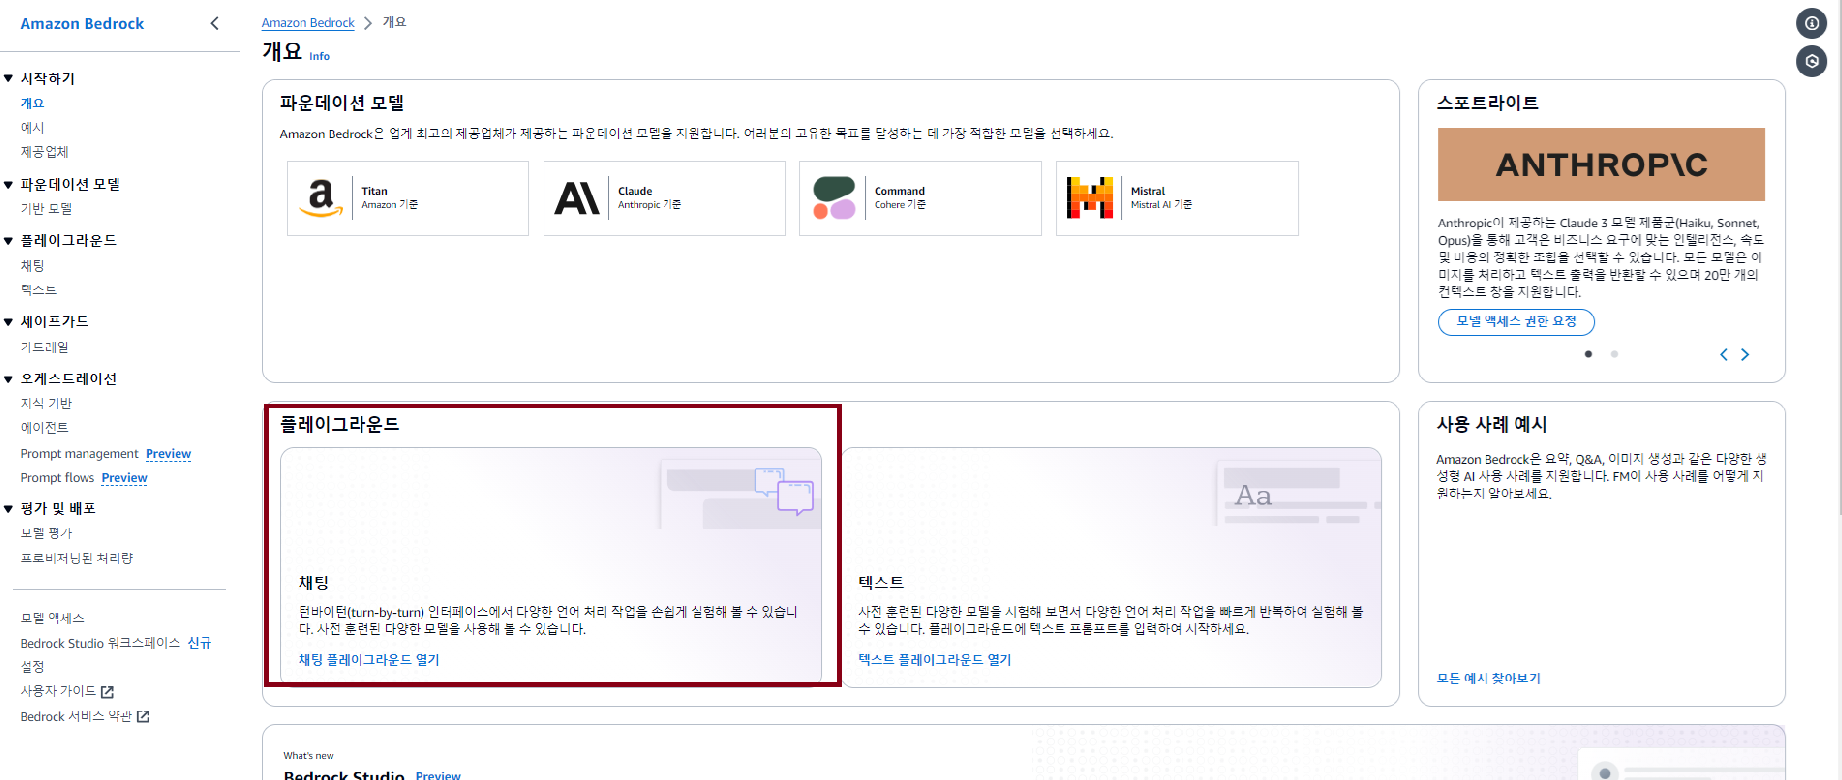Open 가드레일 in the sidebar
Viewport: 1842px width, 780px height.
(45, 347)
